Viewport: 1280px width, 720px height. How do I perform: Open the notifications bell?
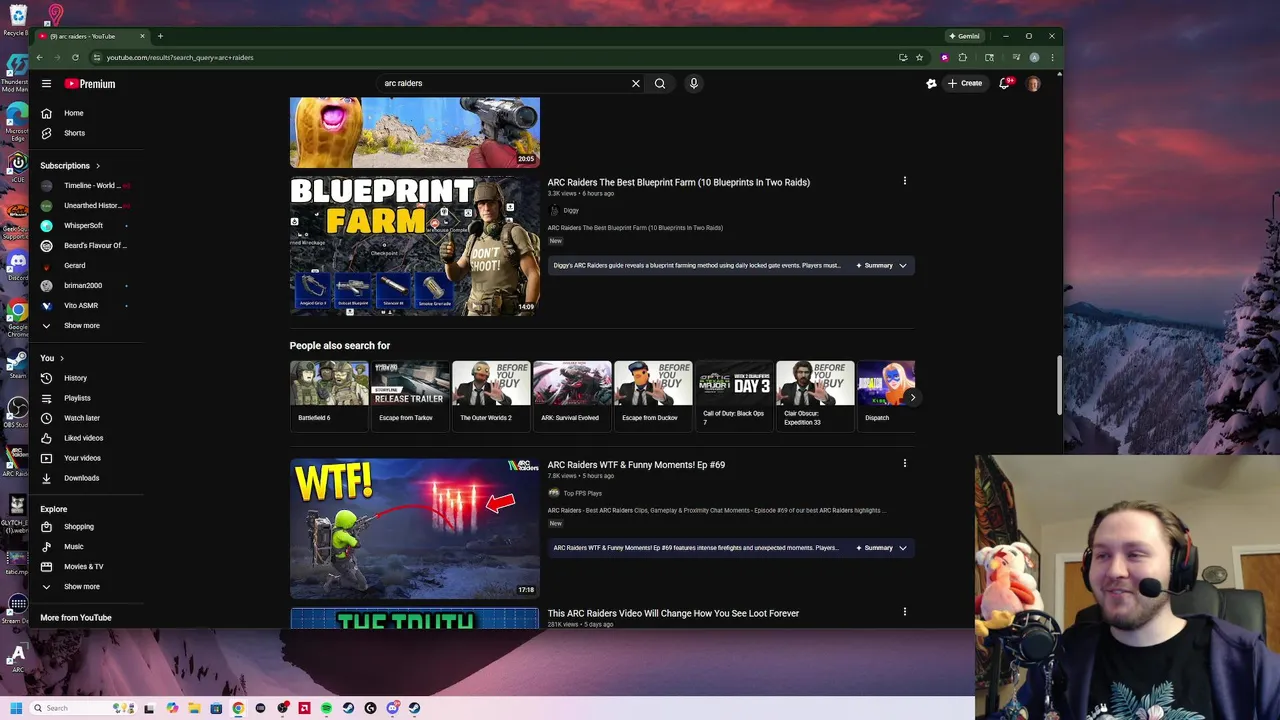(x=1004, y=83)
